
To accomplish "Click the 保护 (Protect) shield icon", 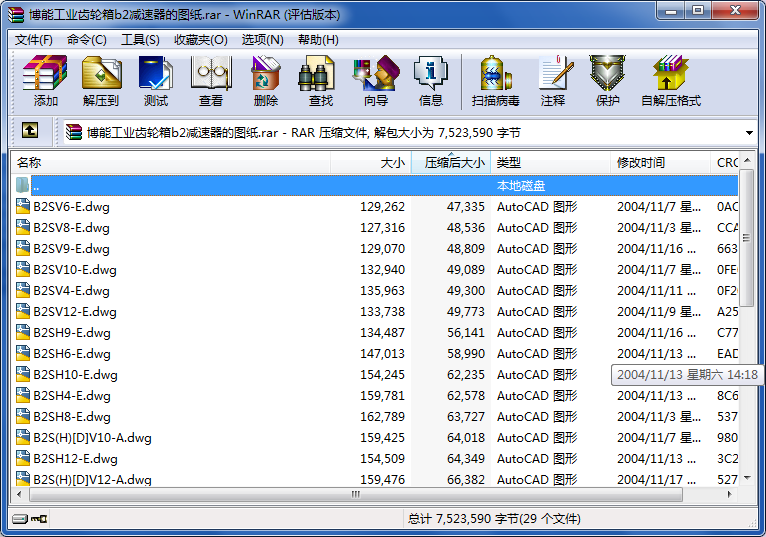I will [x=607, y=73].
